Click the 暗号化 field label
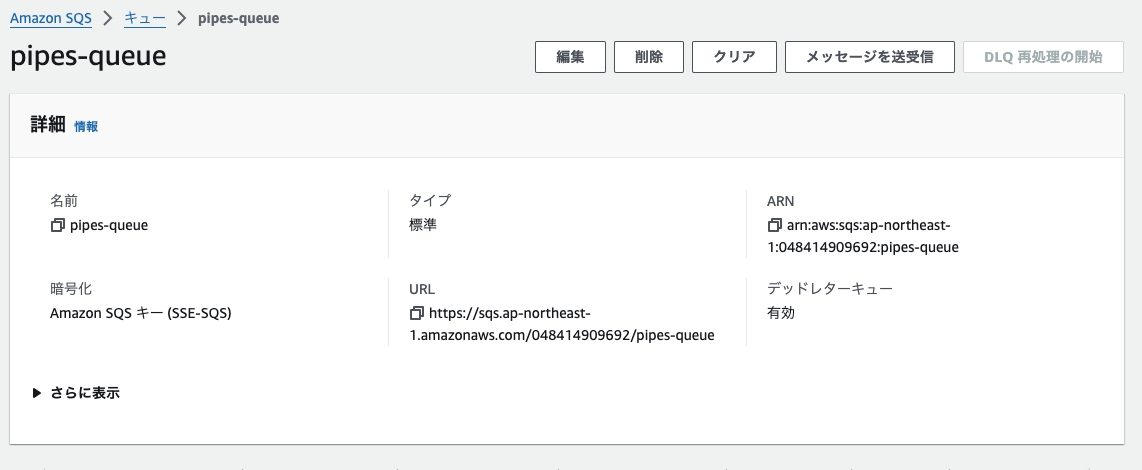This screenshot has height=470, width=1142. [x=71, y=289]
